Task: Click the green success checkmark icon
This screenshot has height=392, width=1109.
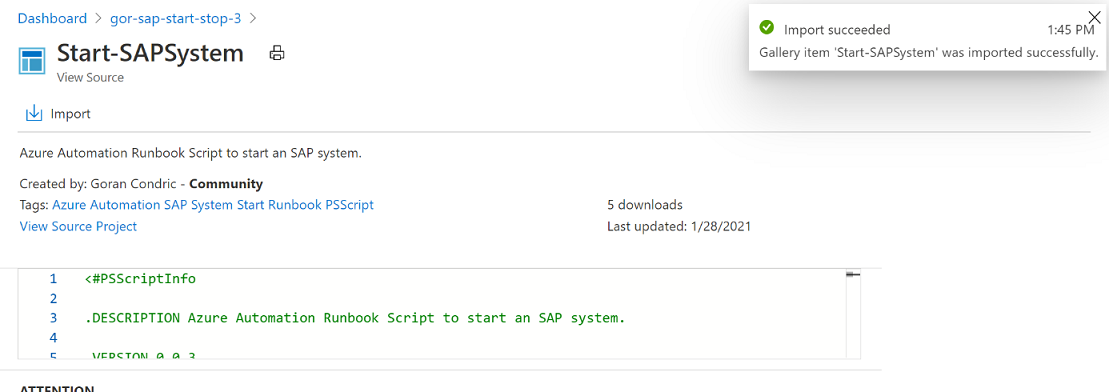Action: coord(766,28)
